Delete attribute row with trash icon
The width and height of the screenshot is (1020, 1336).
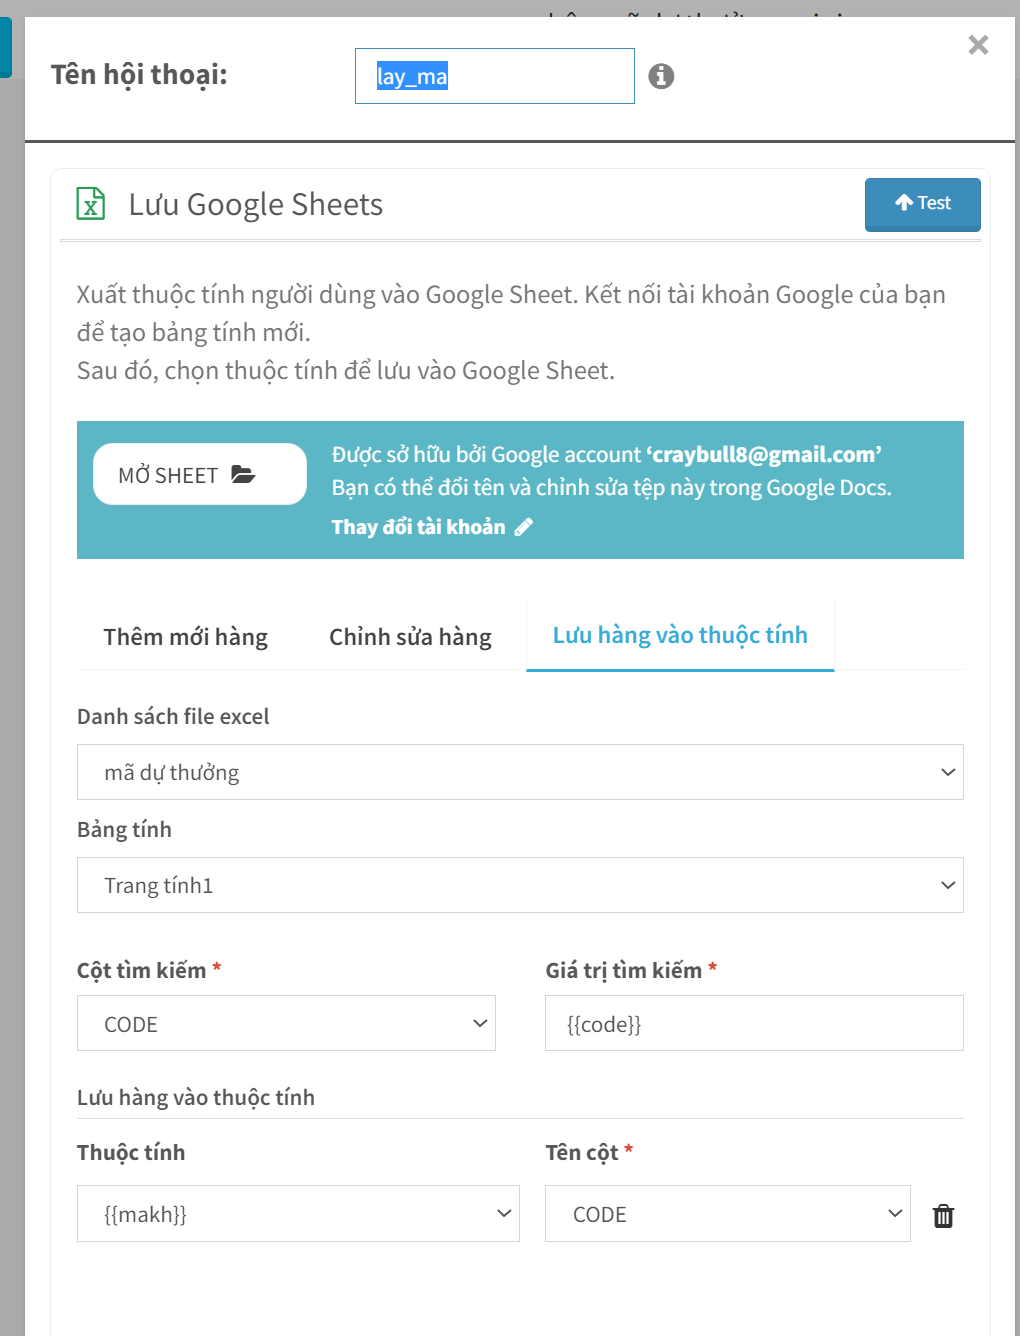[943, 1215]
